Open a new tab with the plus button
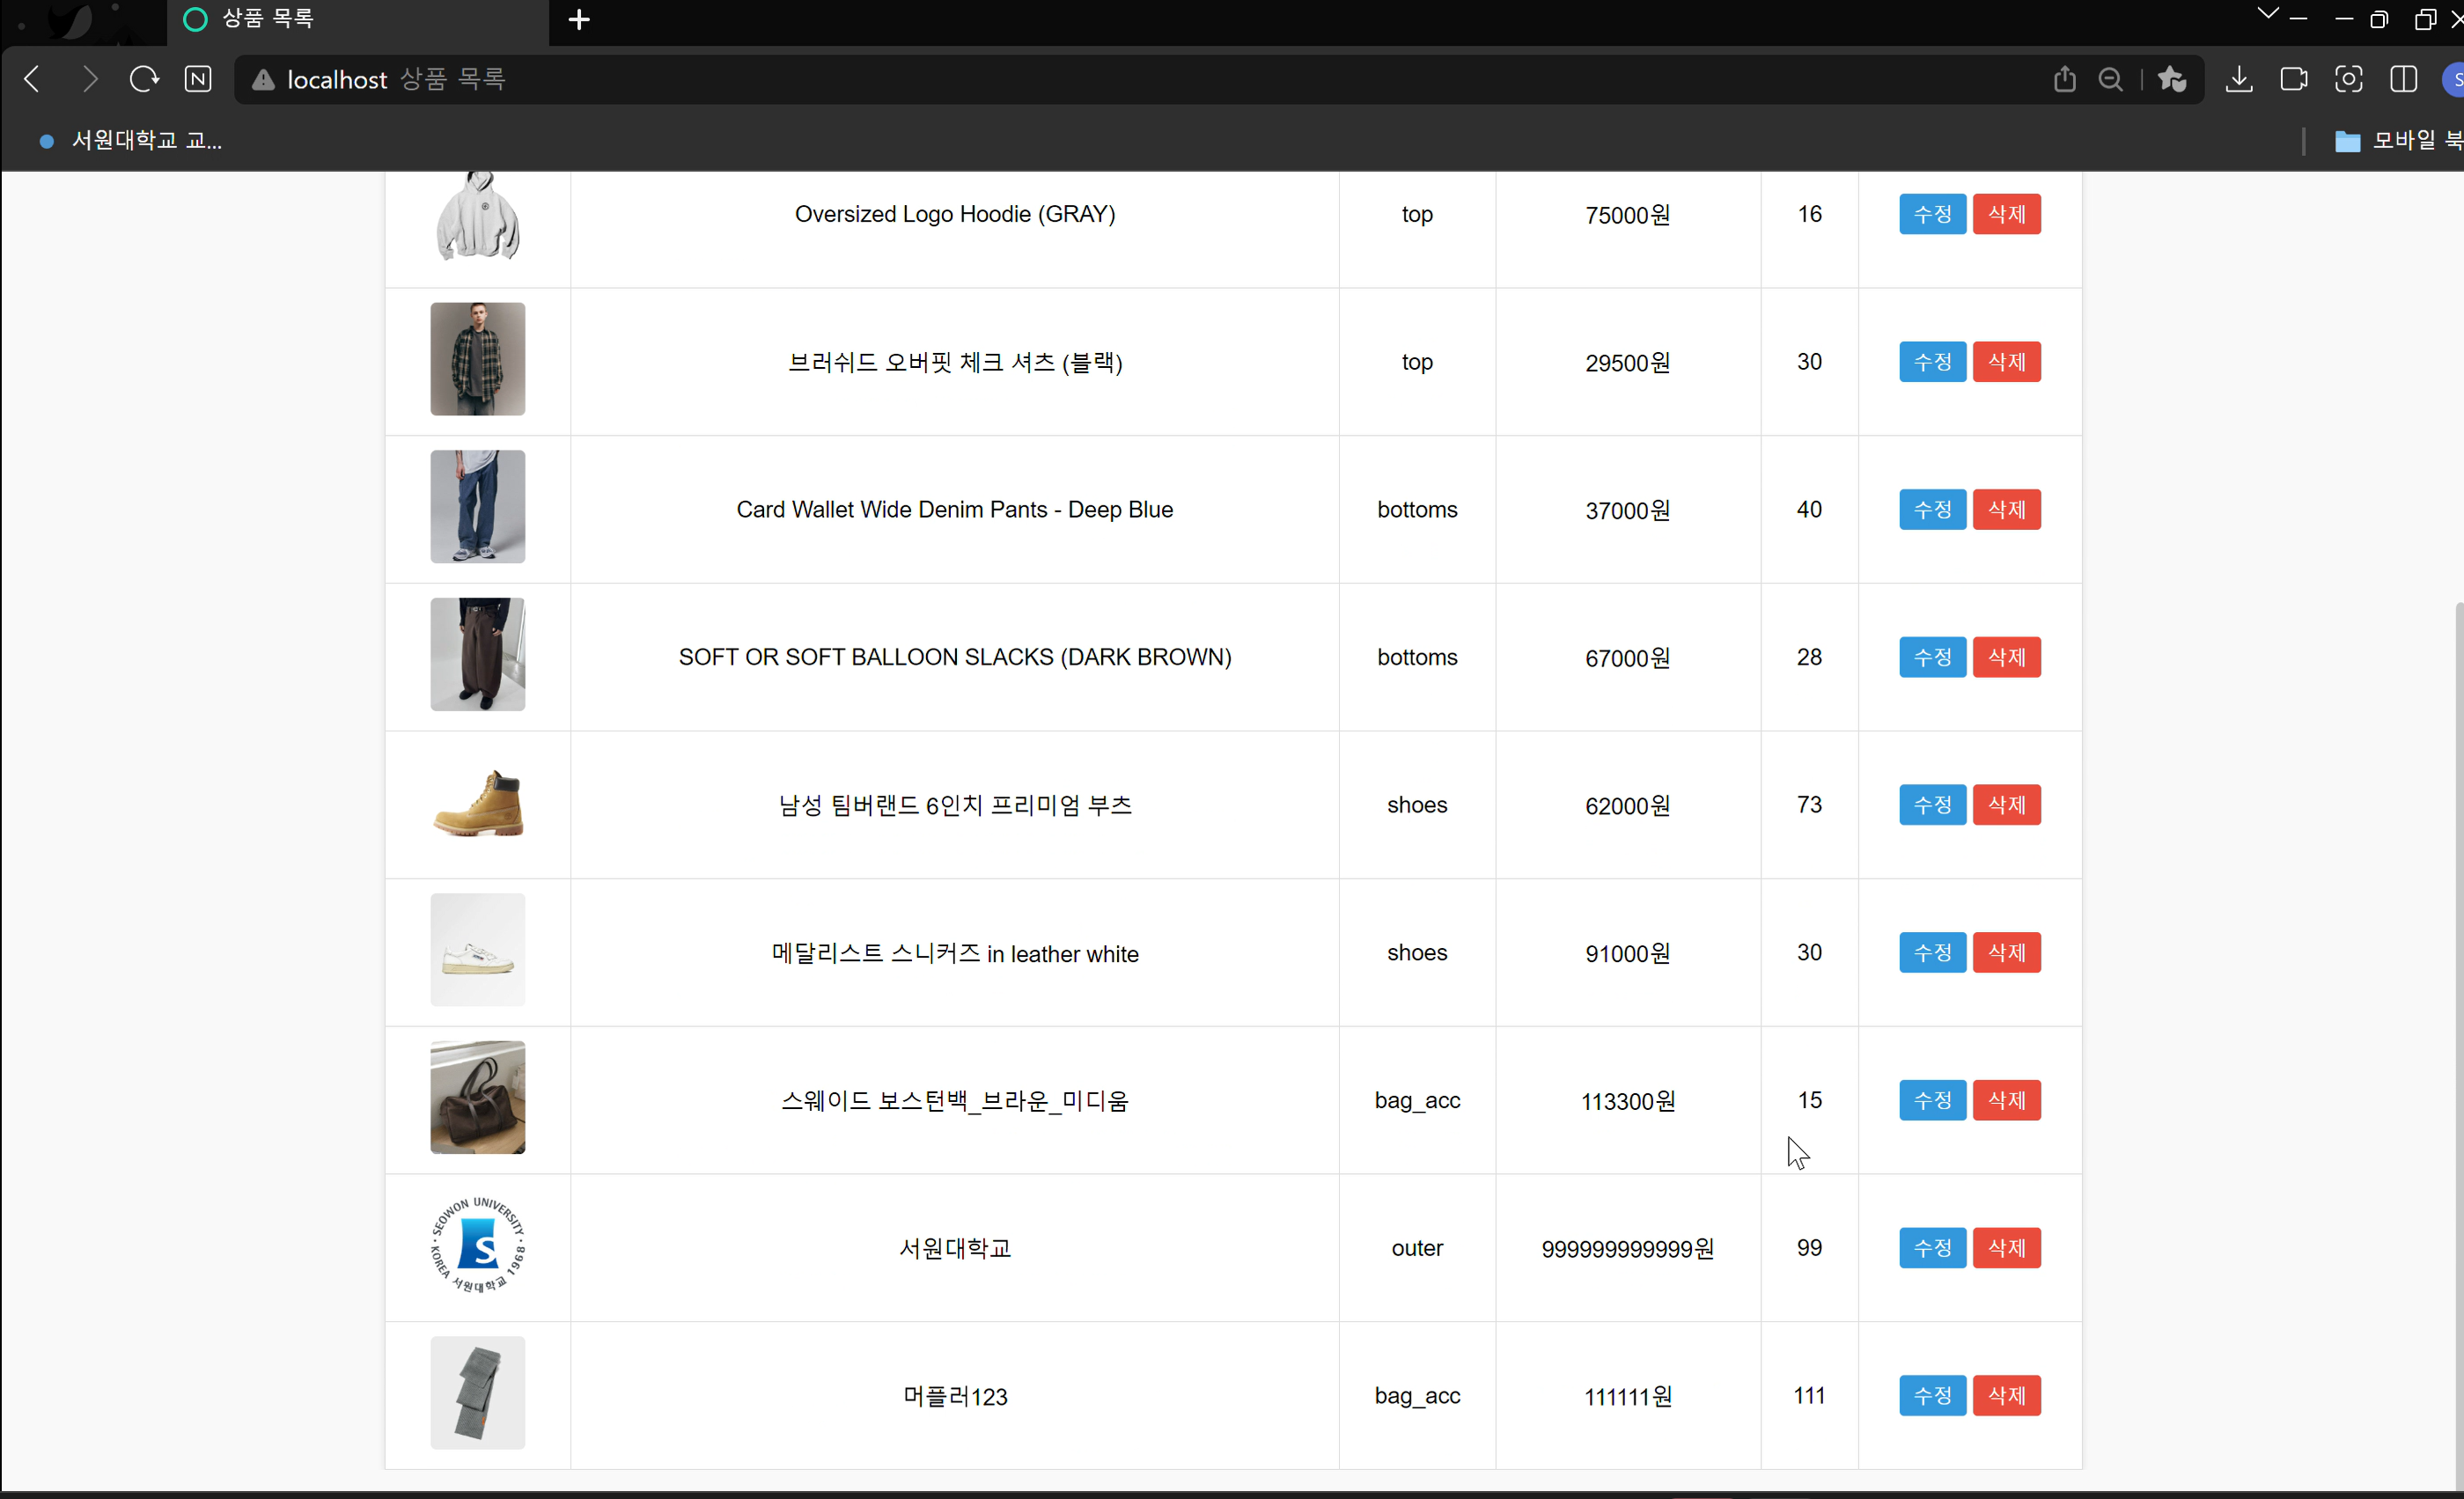 point(578,19)
